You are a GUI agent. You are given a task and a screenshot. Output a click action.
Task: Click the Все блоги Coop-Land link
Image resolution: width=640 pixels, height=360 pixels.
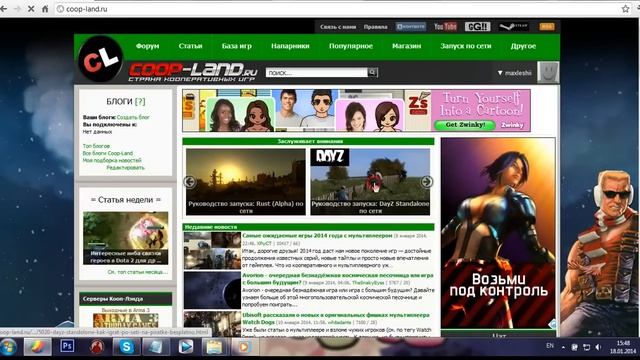coord(108,153)
